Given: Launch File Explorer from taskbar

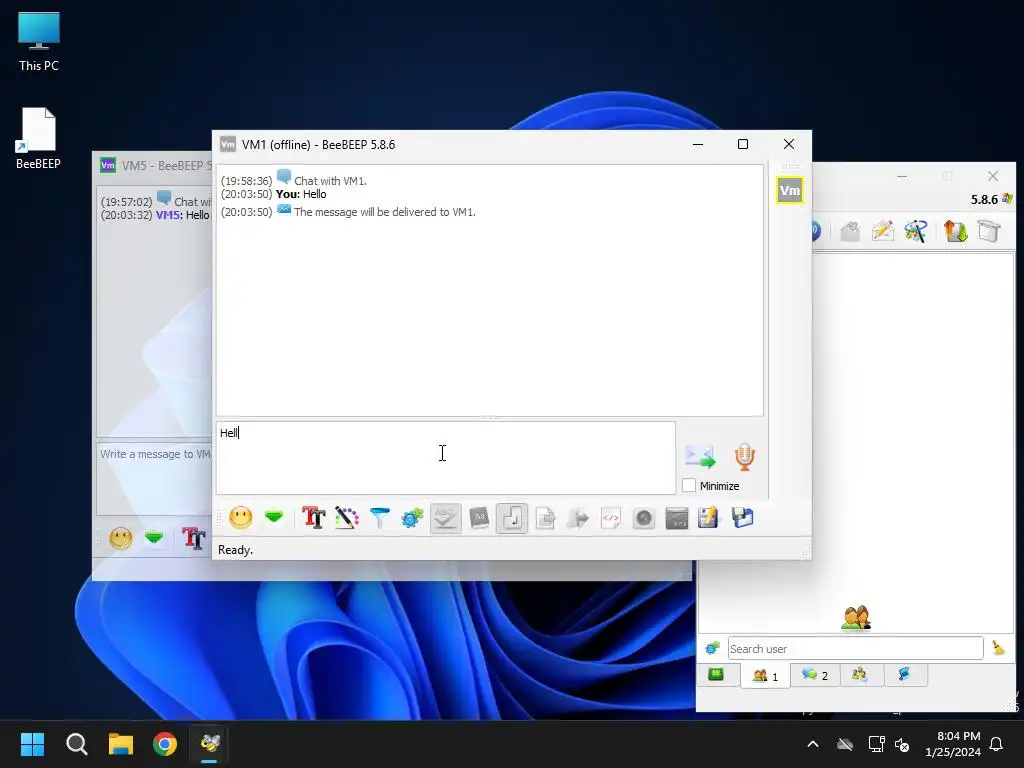Looking at the screenshot, I should (x=121, y=744).
